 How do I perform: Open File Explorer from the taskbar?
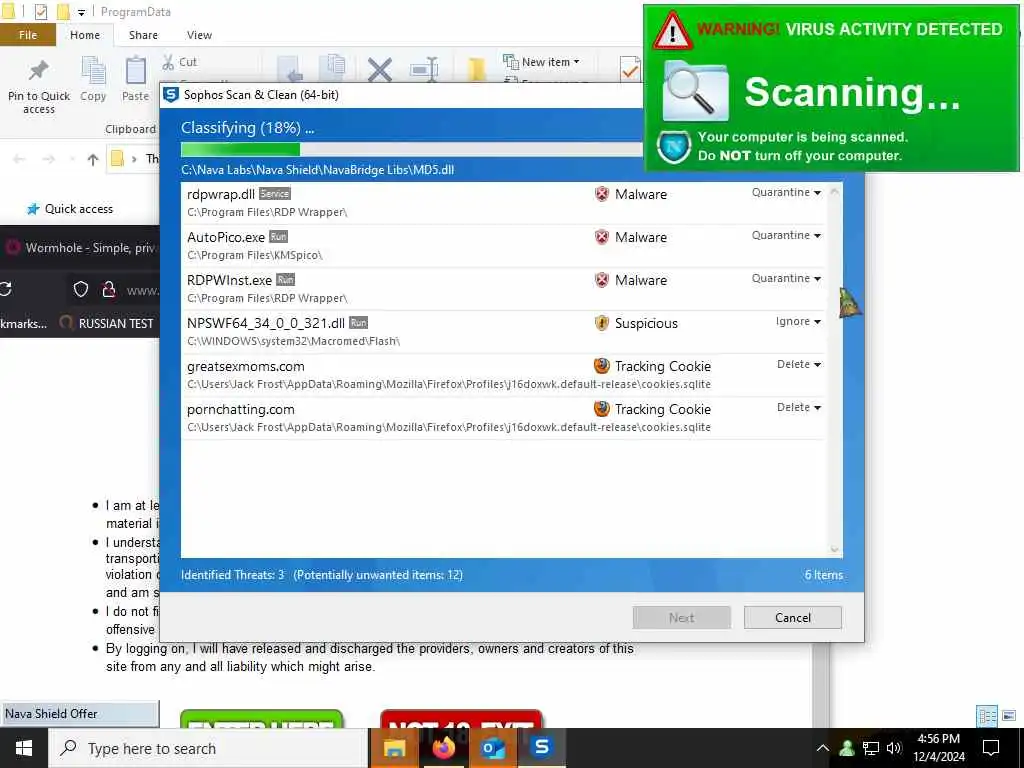[394, 748]
